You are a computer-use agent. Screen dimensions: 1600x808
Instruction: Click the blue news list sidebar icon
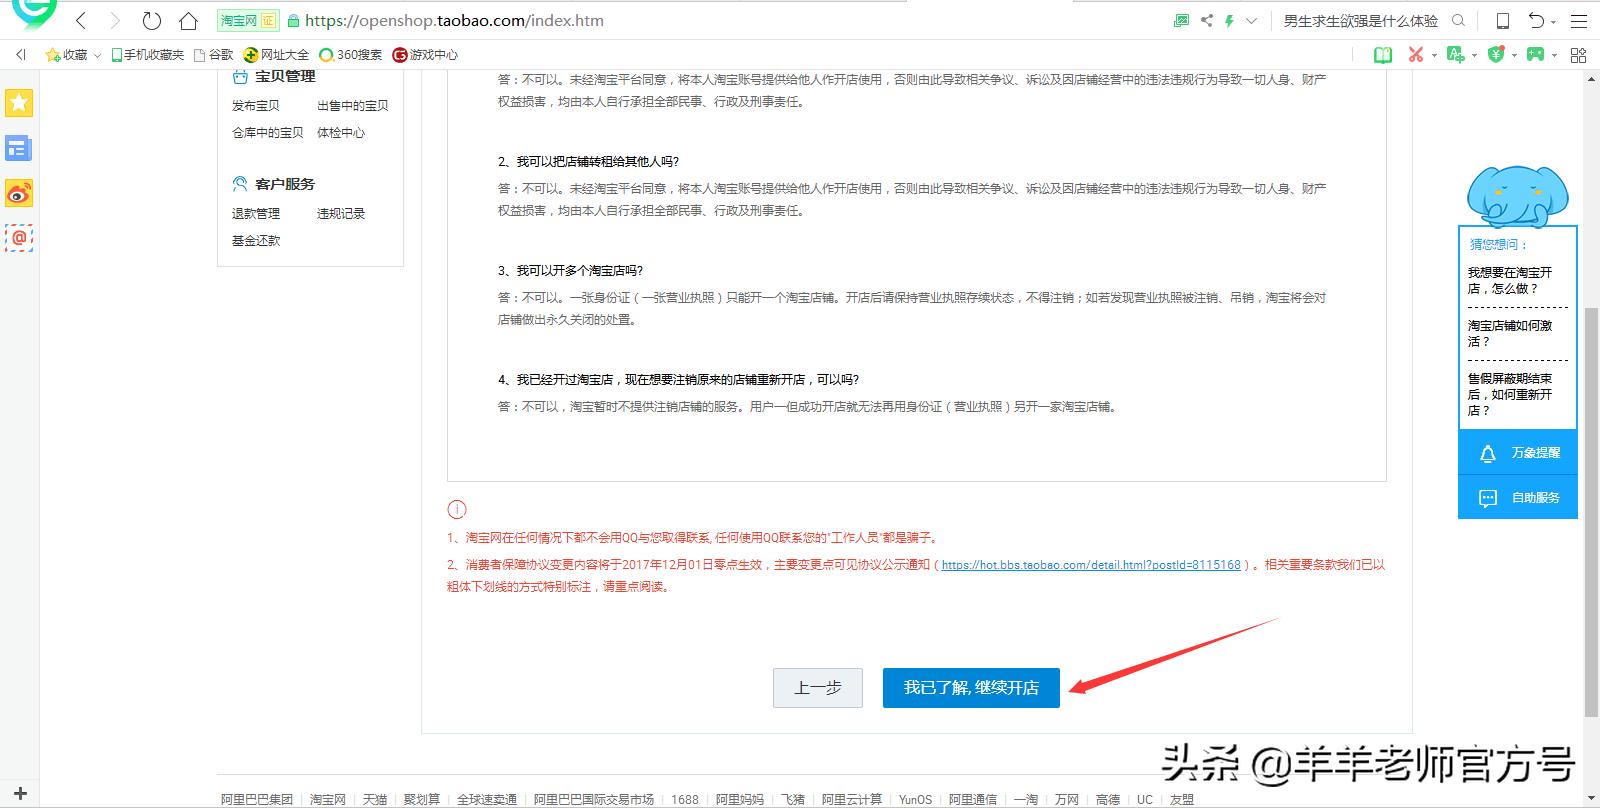tap(19, 149)
